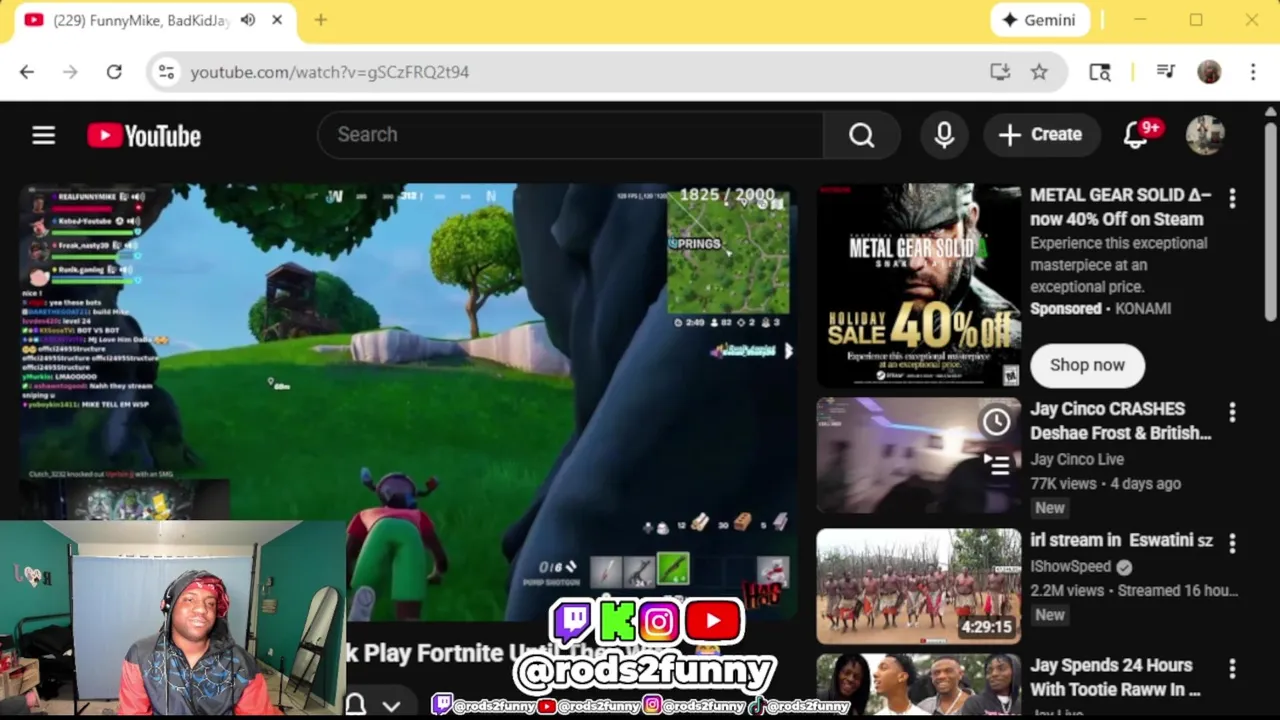The height and width of the screenshot is (720, 1280).
Task: Open options for Jay Cinco CRASHES video
Action: pos(1232,412)
